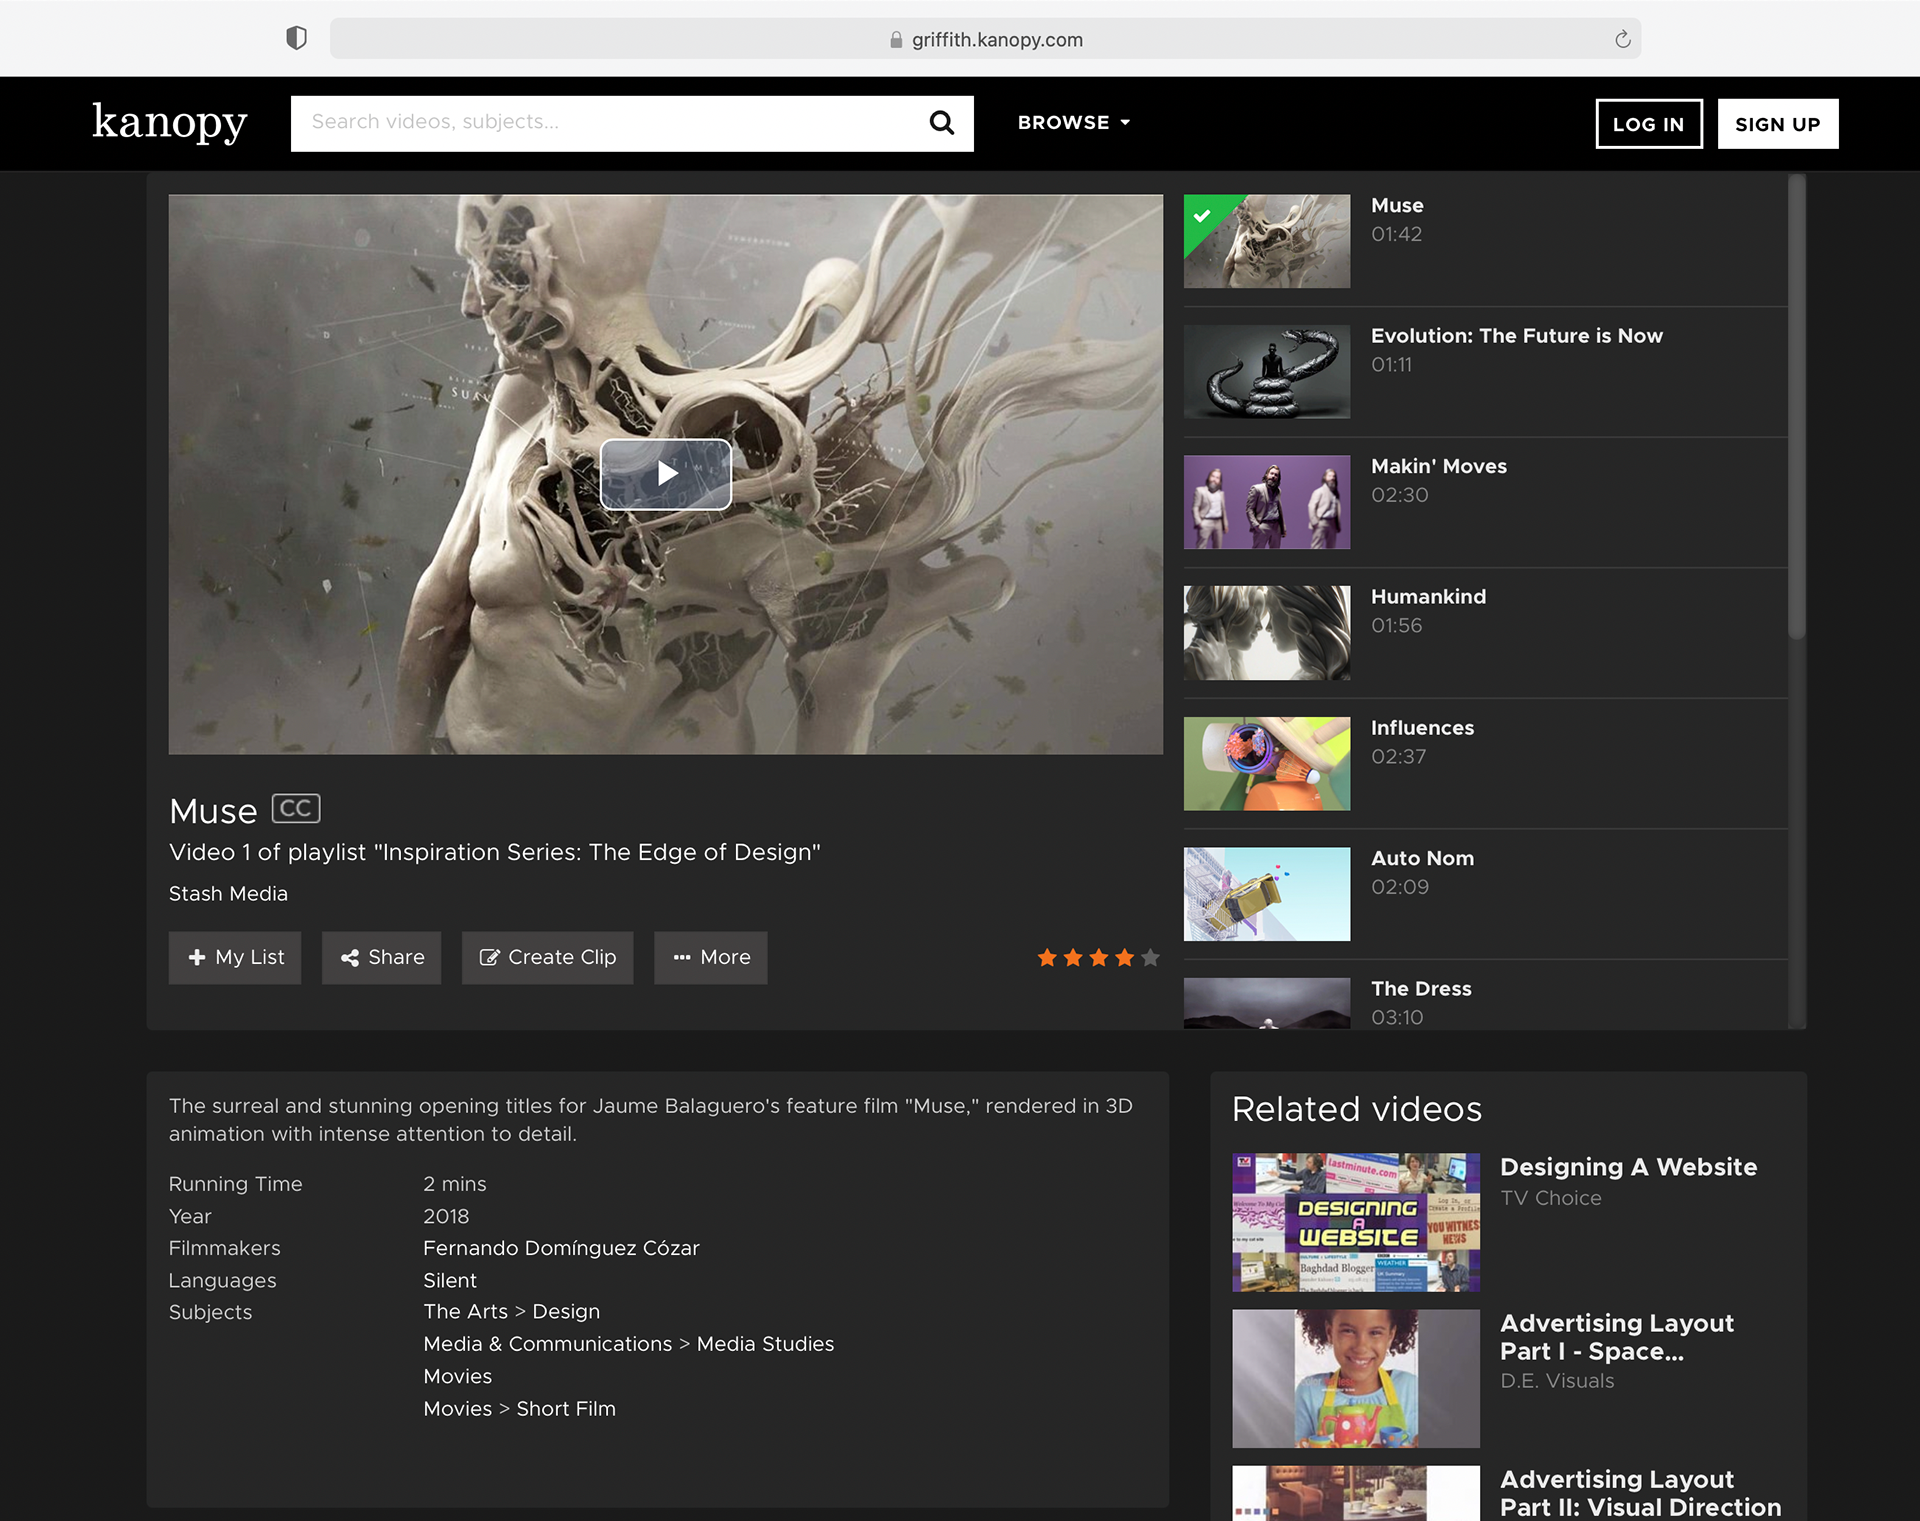Rate the video three stars

1099,958
